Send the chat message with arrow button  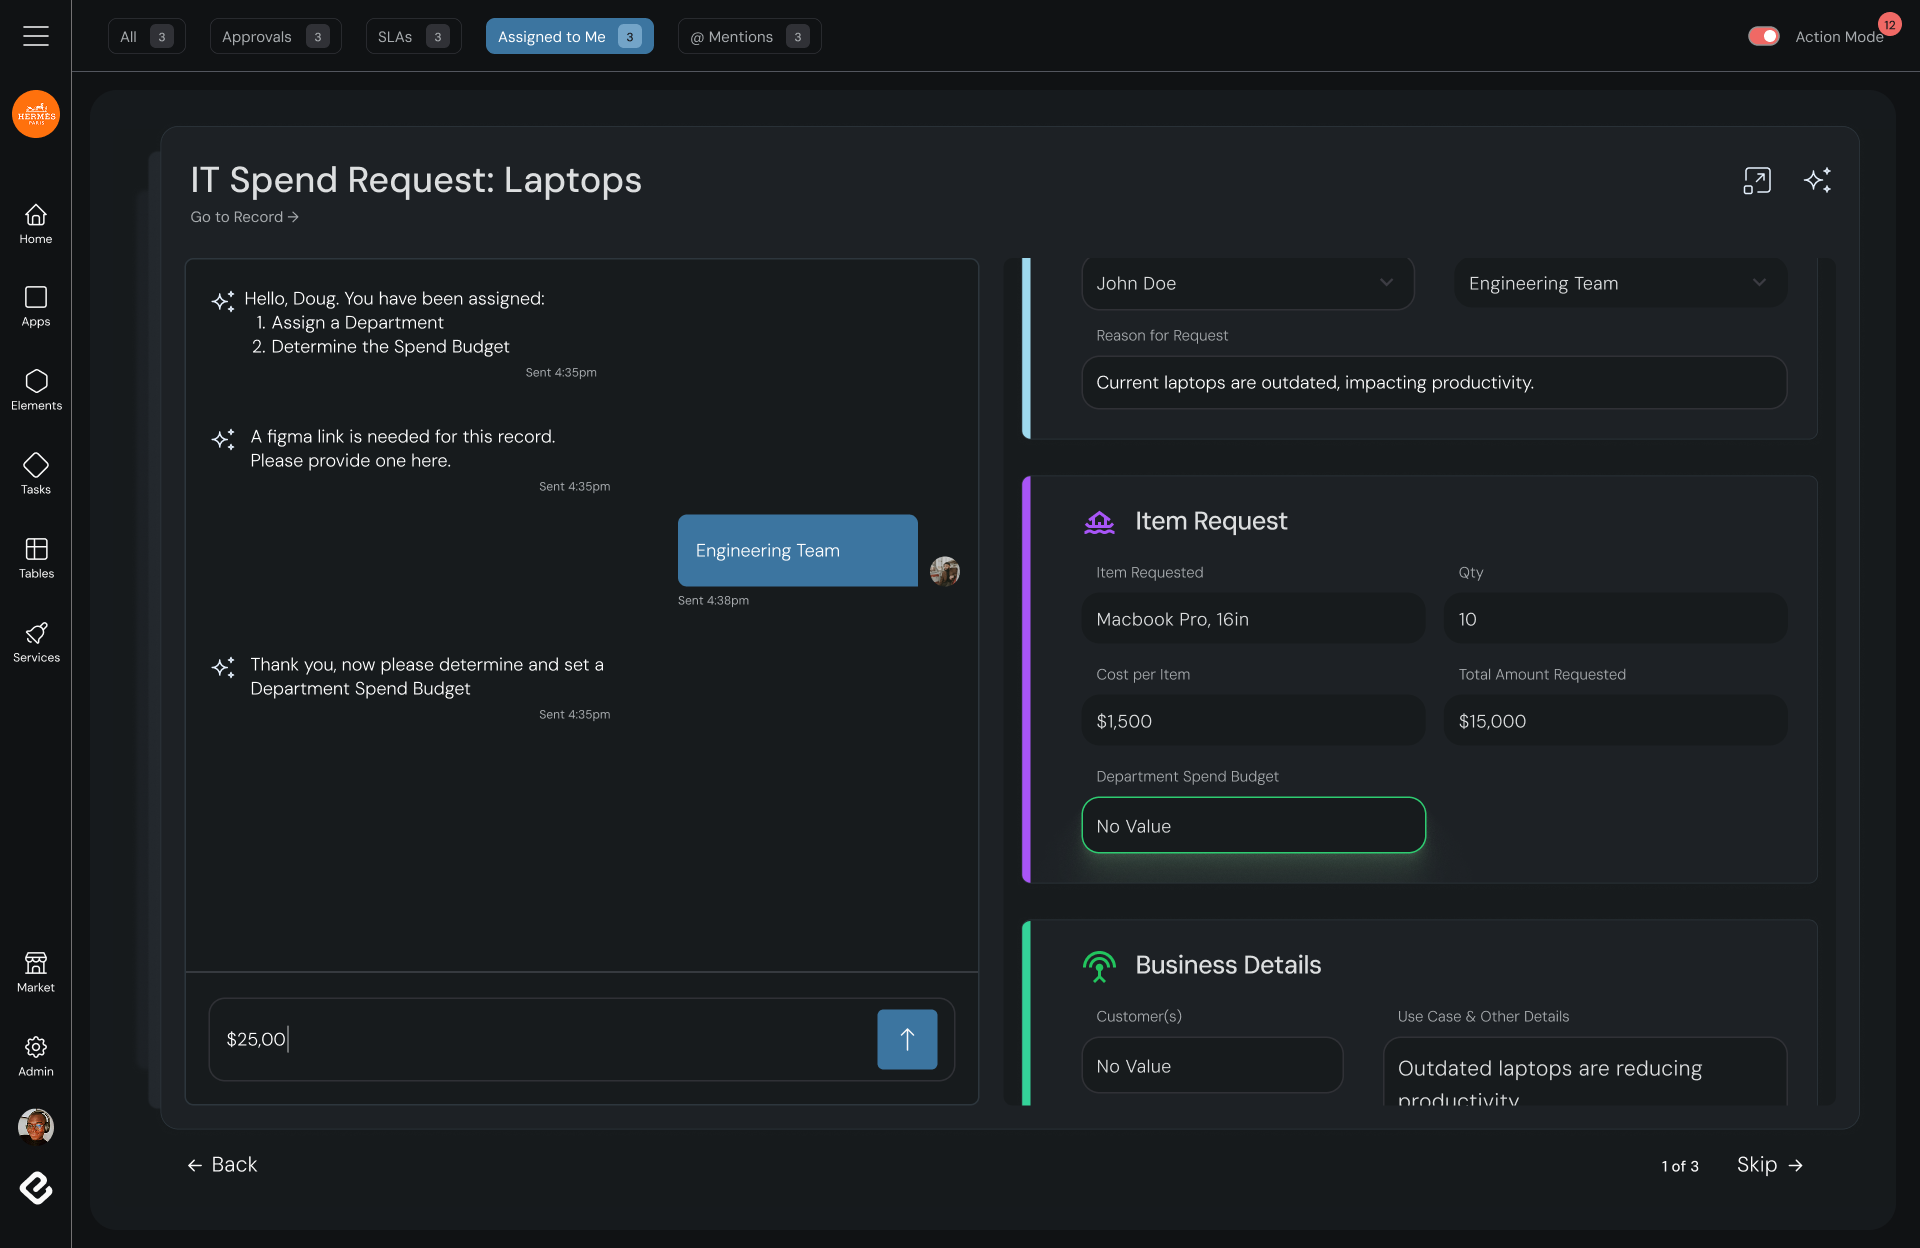pos(906,1039)
